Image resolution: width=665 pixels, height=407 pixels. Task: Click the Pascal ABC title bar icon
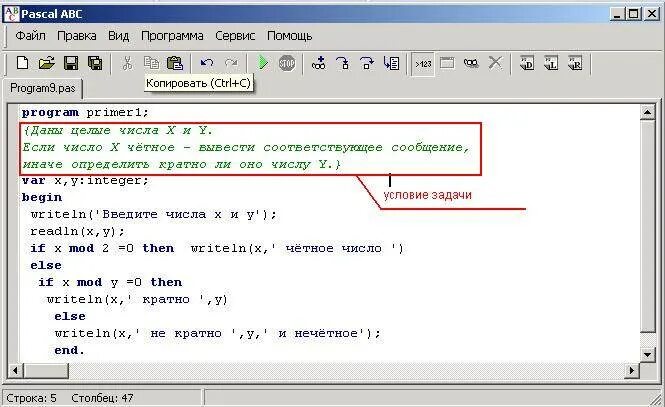coord(11,14)
